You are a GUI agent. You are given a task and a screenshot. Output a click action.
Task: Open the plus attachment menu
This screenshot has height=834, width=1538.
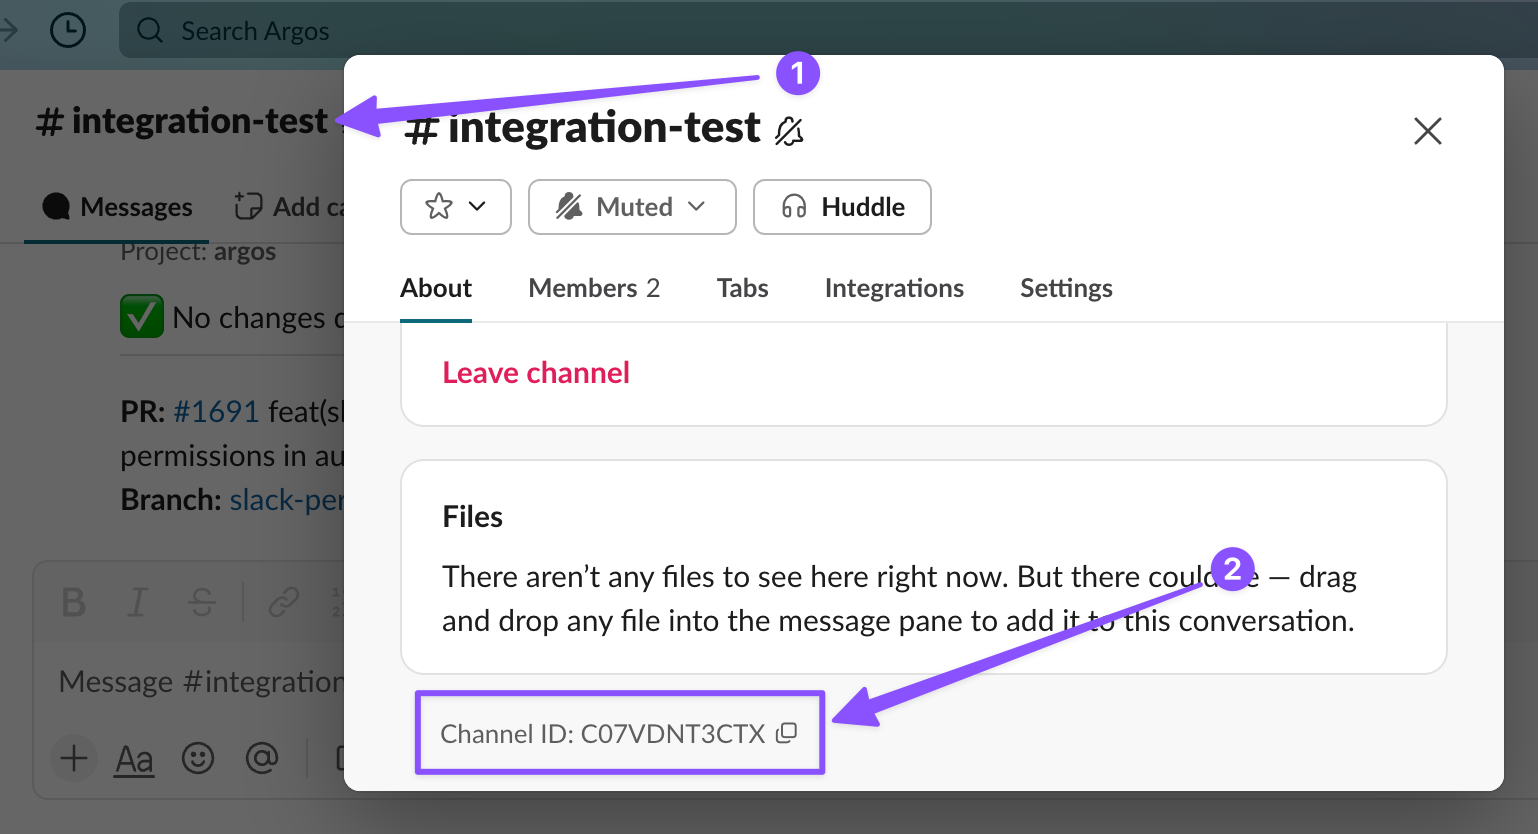74,758
